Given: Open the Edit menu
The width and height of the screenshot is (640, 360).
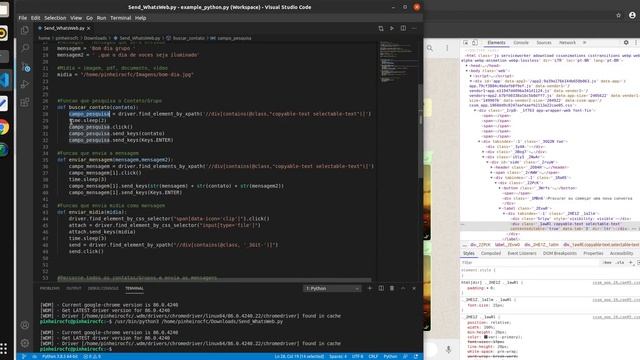Looking at the screenshot, I should (x=36, y=18).
